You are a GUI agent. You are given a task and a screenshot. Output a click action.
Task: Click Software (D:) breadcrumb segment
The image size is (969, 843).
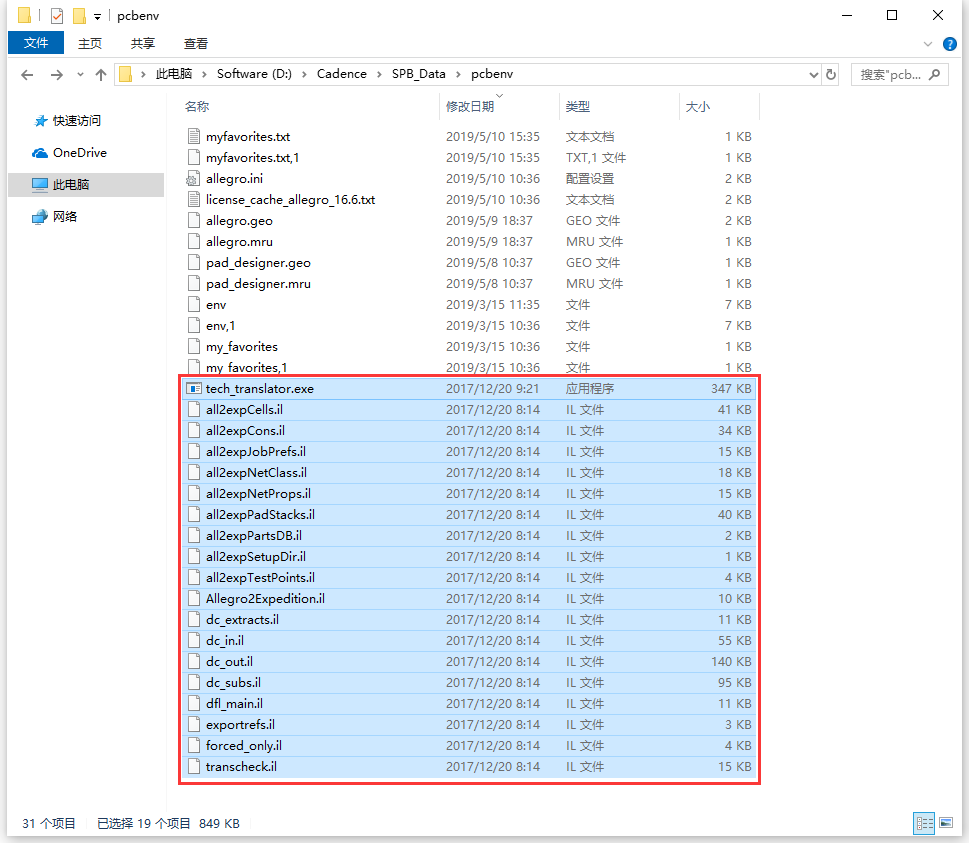click(254, 74)
